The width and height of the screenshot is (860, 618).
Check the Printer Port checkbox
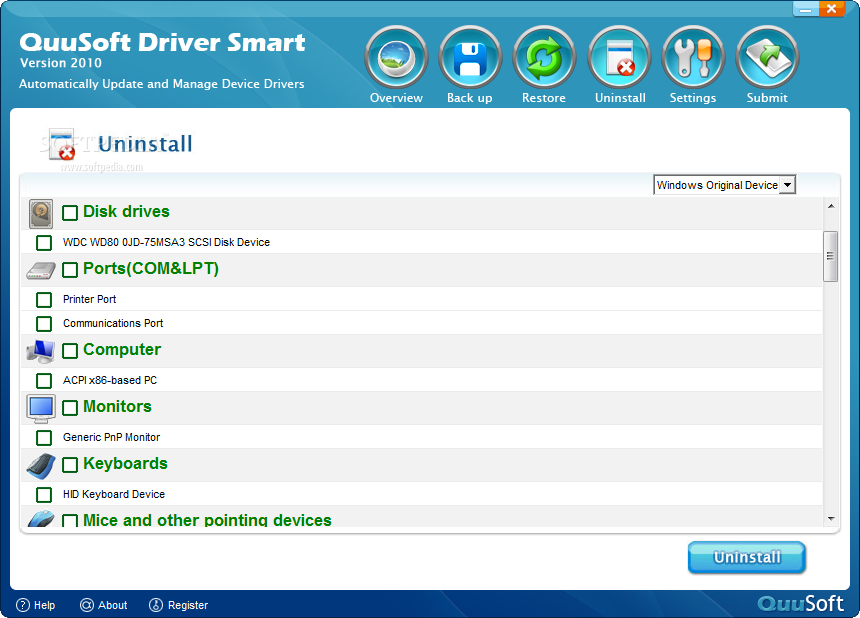click(x=44, y=299)
